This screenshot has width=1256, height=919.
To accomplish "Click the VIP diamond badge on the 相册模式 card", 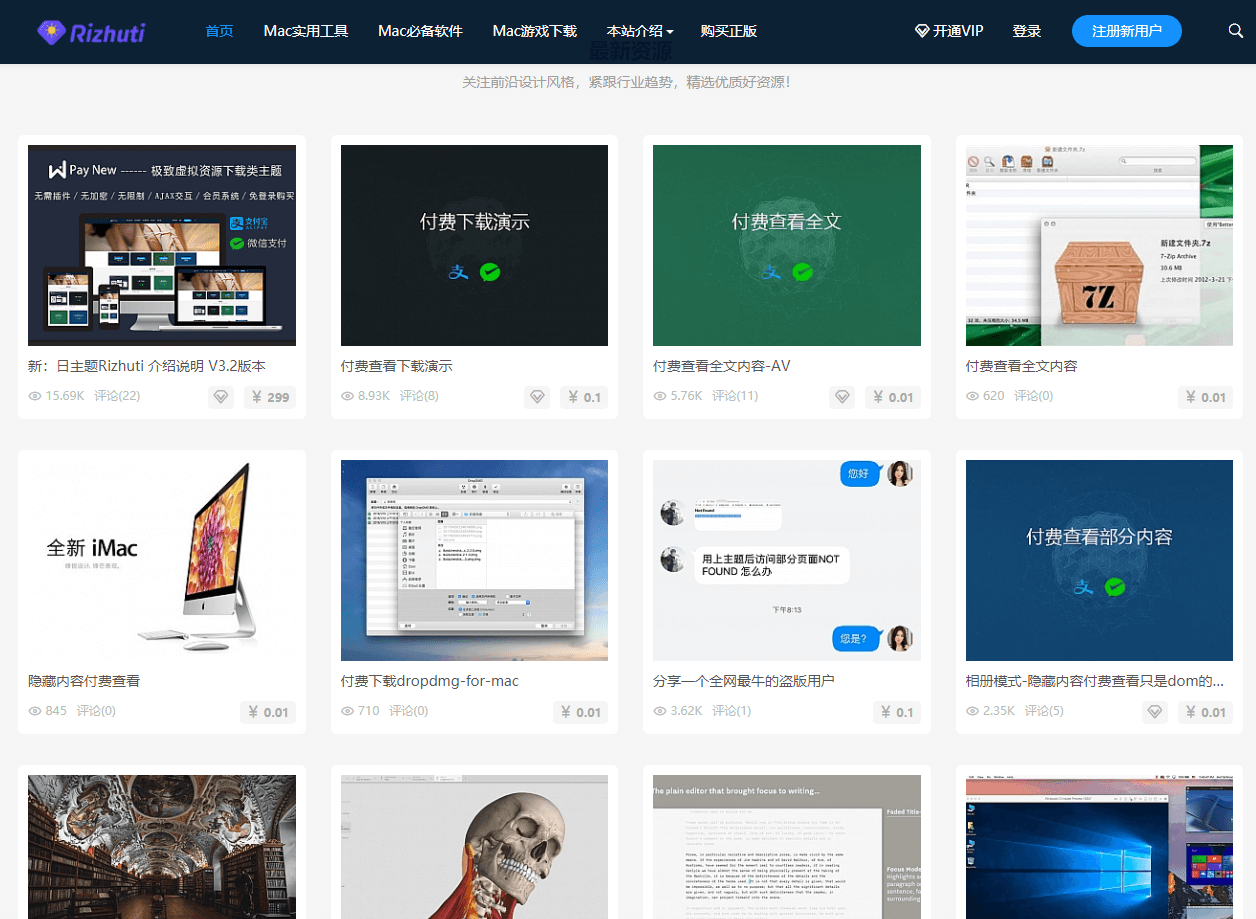I will [1155, 712].
